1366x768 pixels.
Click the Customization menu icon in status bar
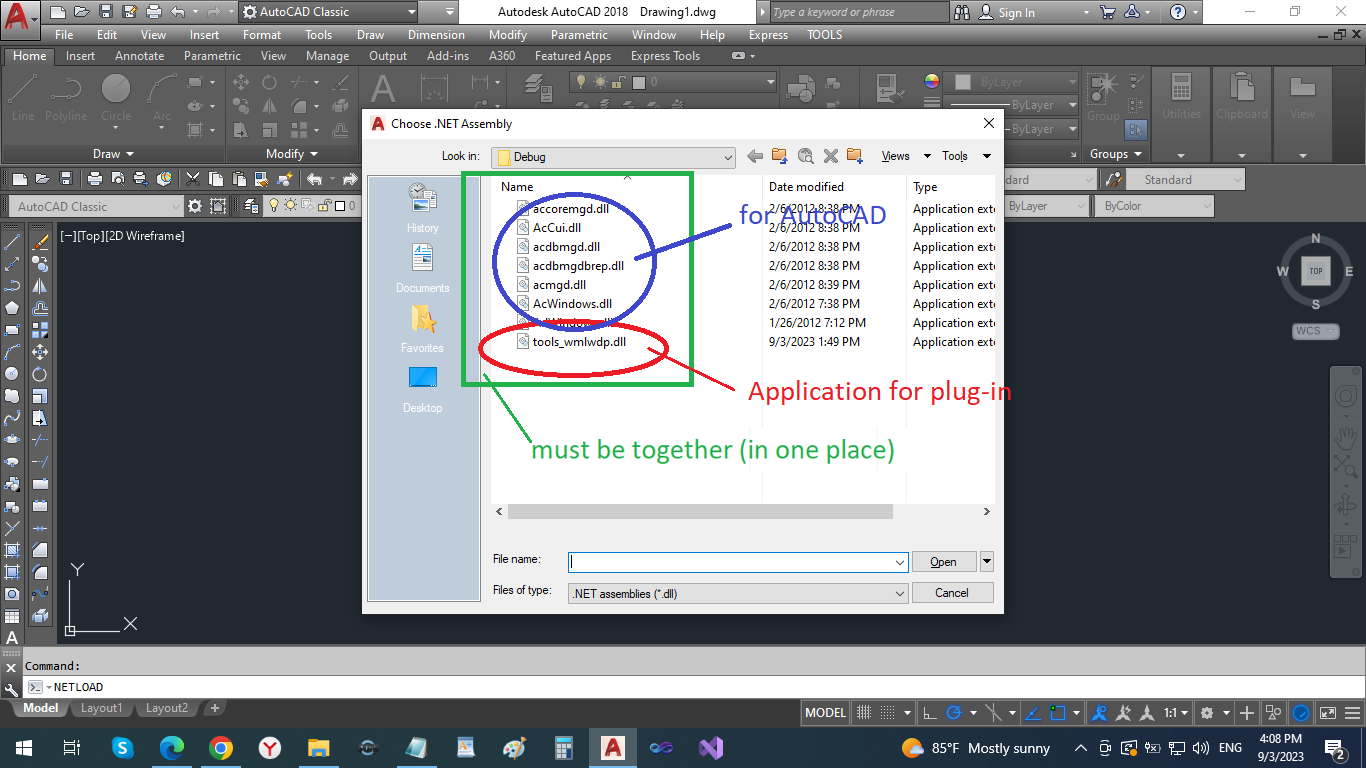tap(1352, 713)
